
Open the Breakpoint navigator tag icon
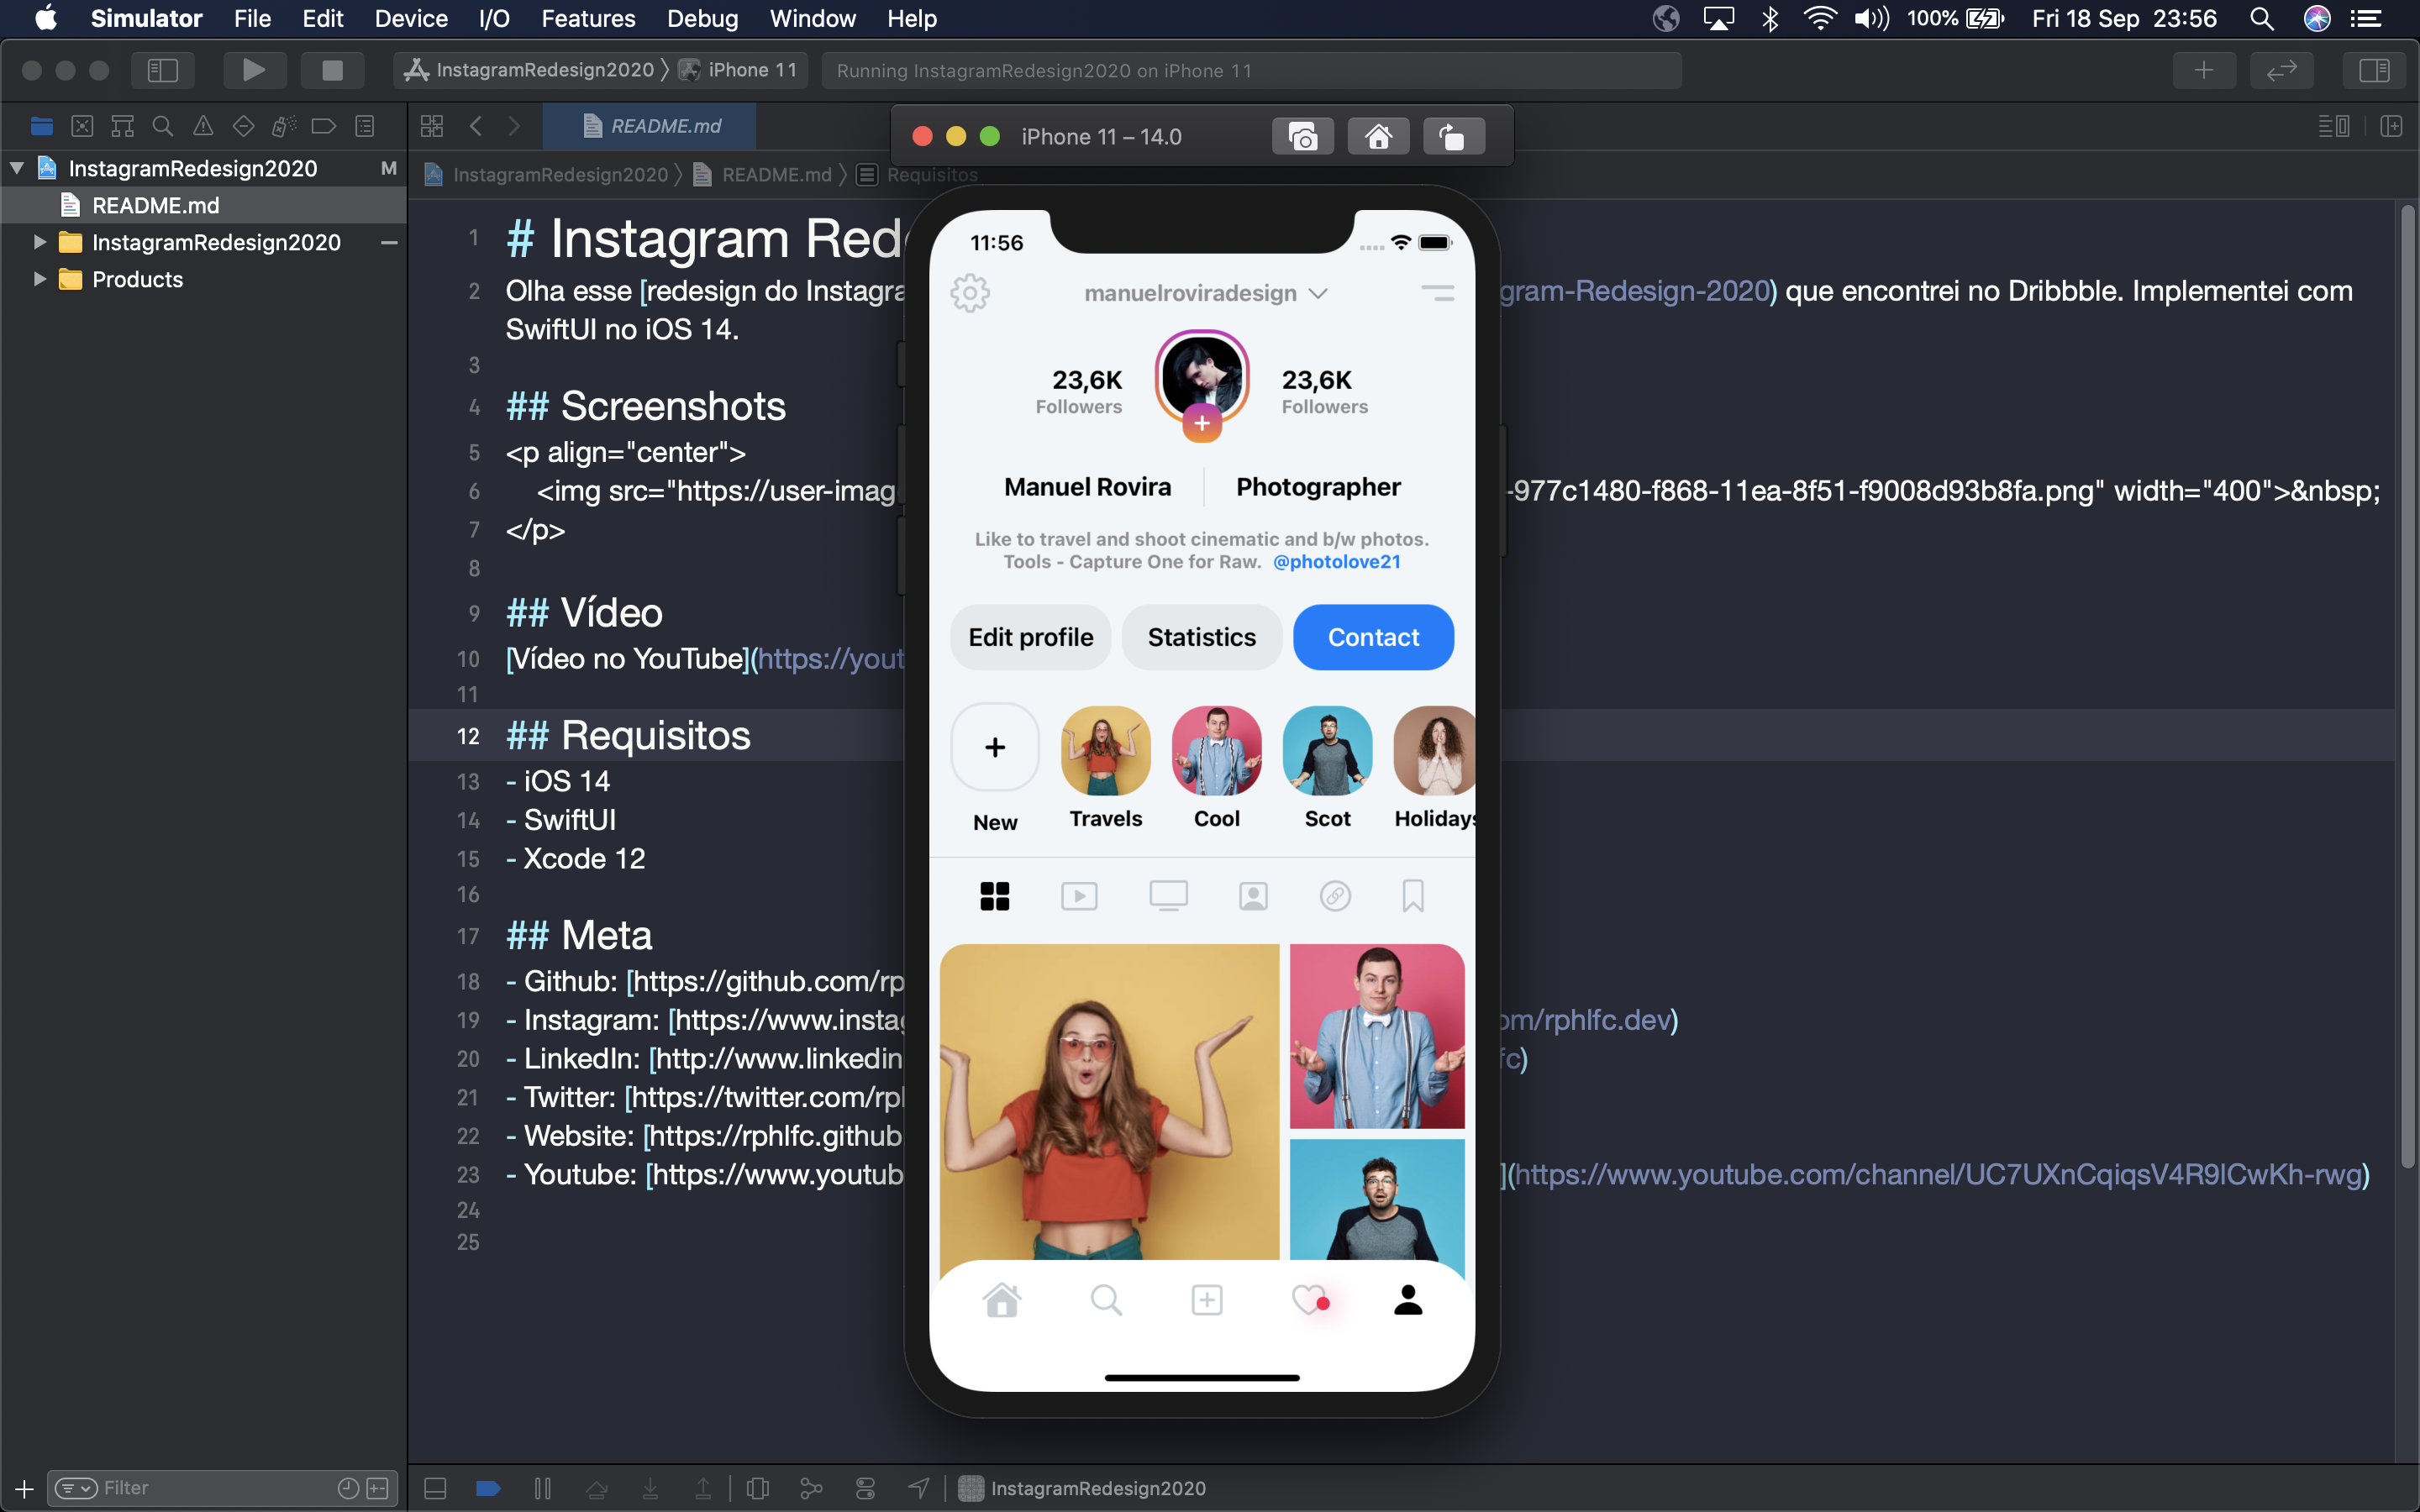pyautogui.click(x=324, y=125)
